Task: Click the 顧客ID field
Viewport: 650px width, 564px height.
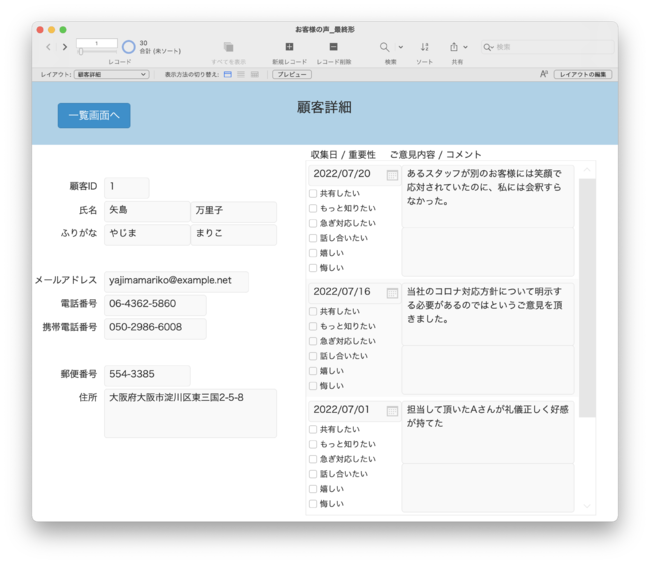Action: point(126,187)
